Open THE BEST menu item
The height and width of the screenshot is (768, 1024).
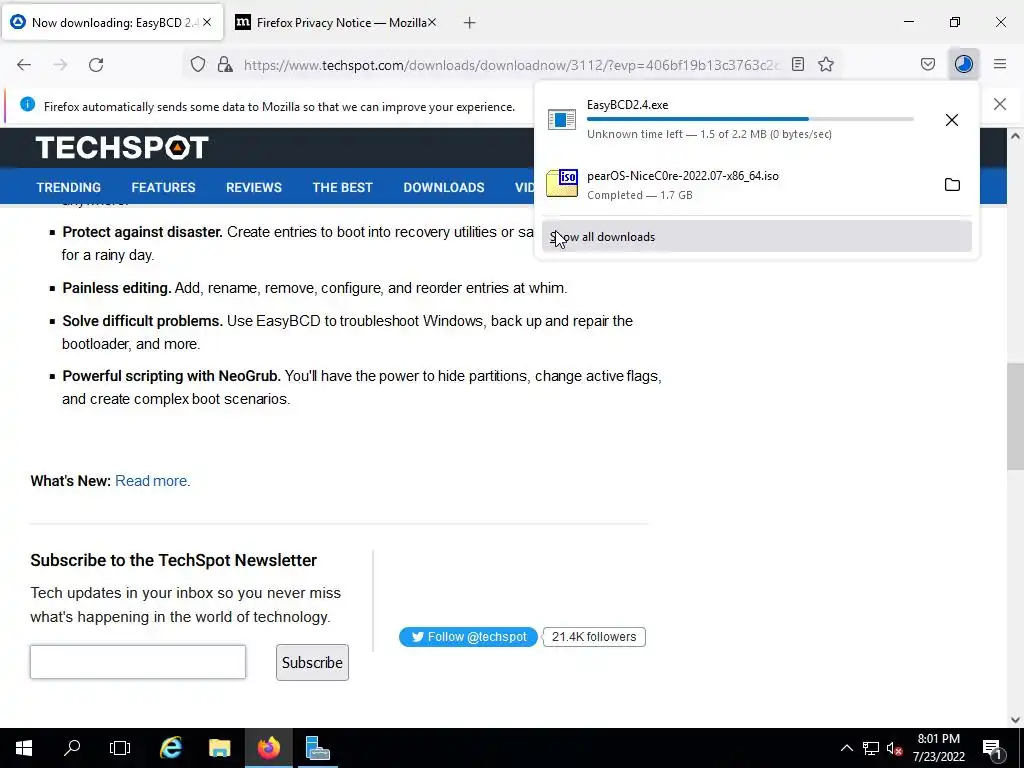(x=342, y=187)
